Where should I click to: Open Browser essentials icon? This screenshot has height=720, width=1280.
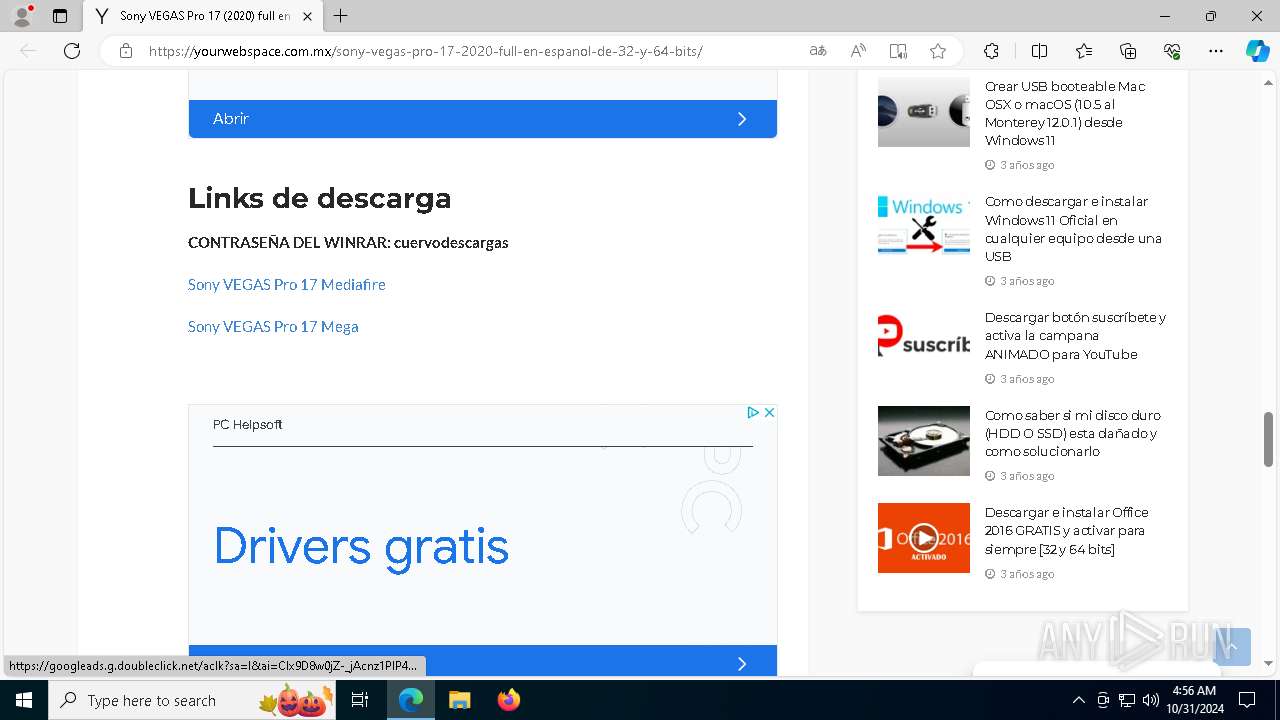click(x=1172, y=51)
